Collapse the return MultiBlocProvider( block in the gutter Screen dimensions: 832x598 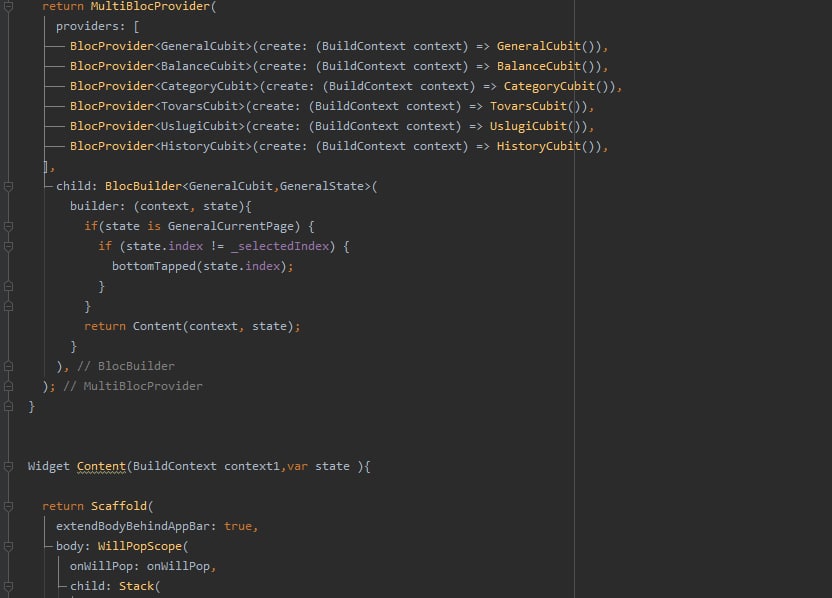(x=8, y=6)
